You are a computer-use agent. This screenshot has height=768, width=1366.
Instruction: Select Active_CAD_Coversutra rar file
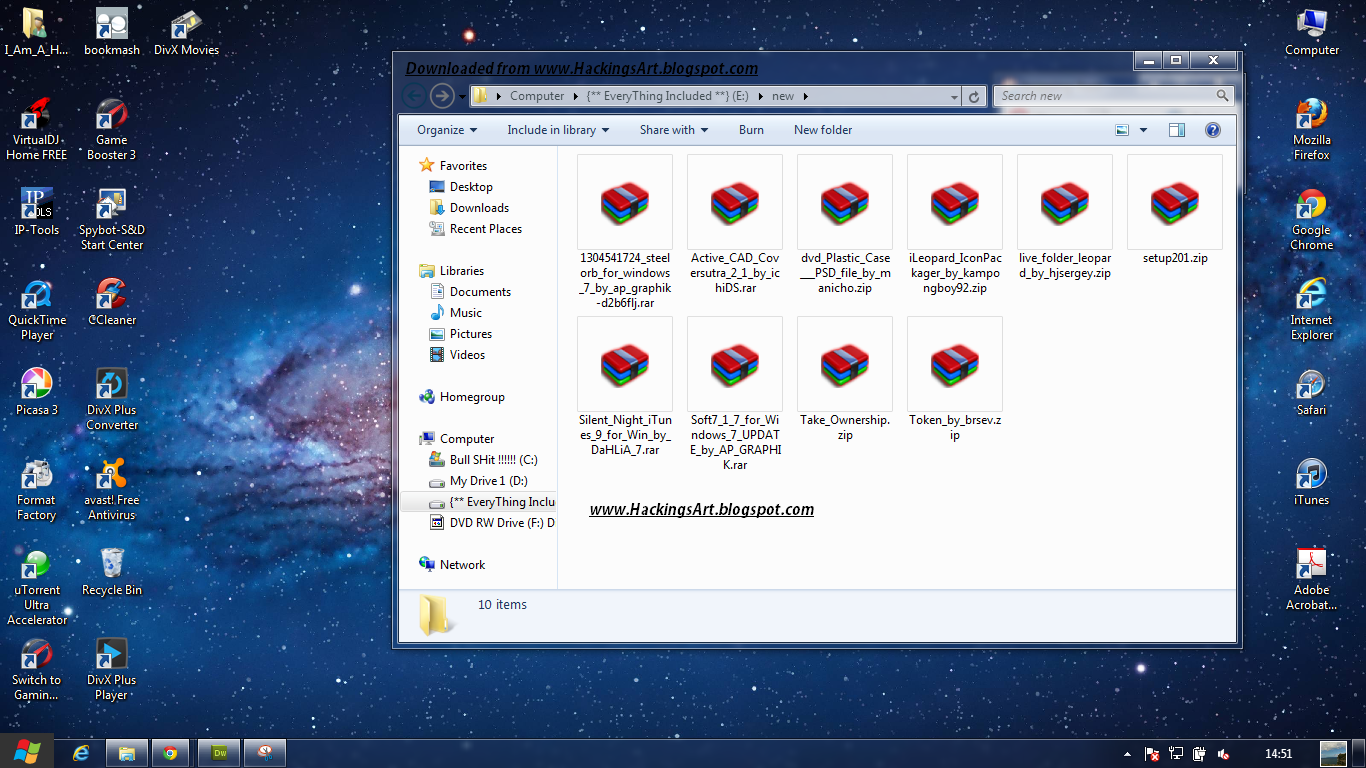[735, 225]
